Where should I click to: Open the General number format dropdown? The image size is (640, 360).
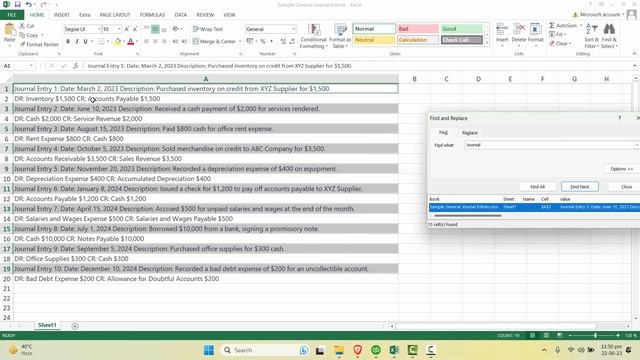point(293,29)
